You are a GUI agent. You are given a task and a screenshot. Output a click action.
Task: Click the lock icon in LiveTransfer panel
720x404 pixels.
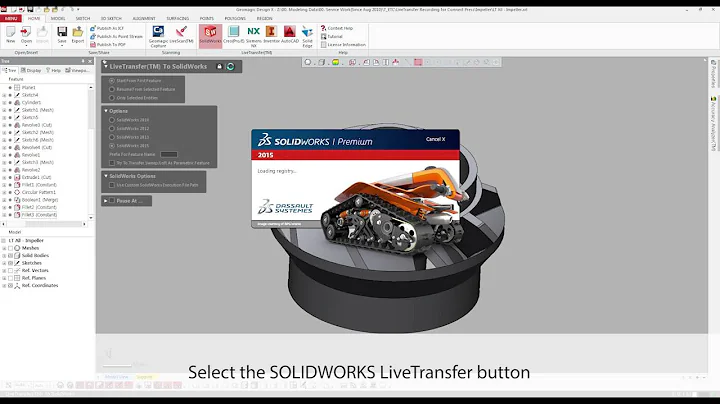tap(219, 67)
